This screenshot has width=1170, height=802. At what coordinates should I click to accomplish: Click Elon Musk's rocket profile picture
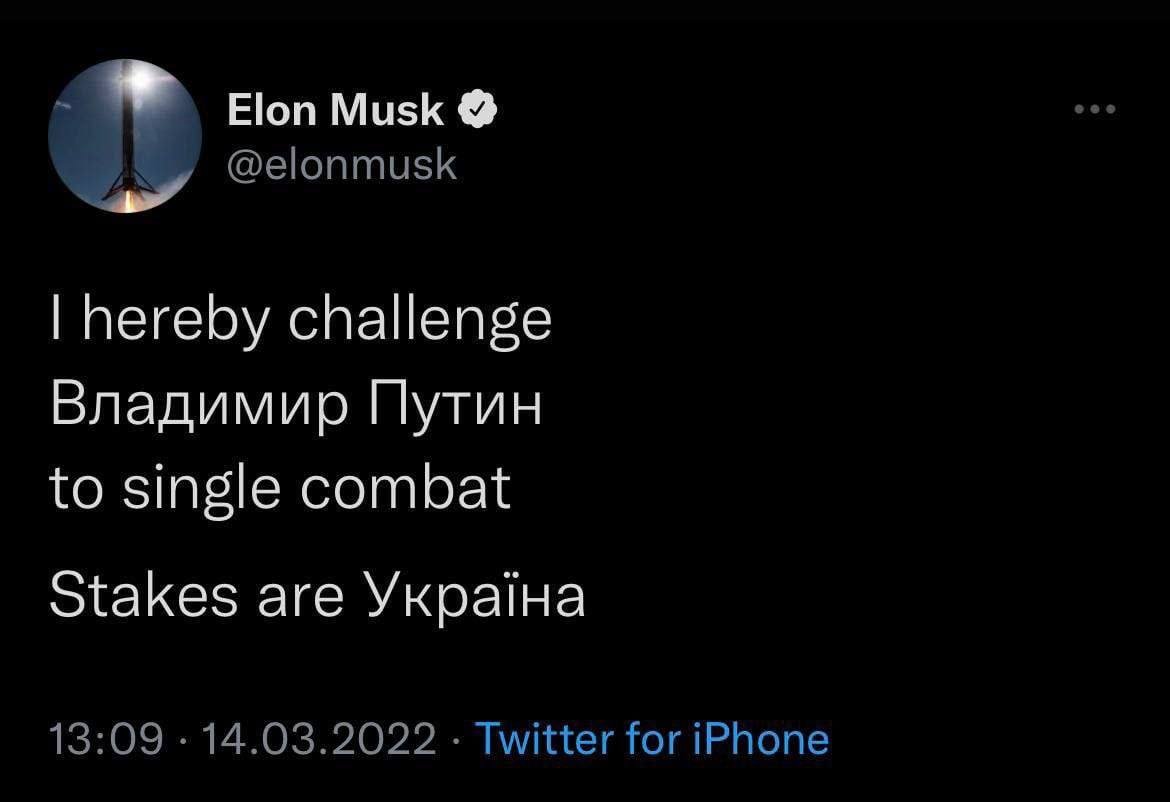click(128, 136)
